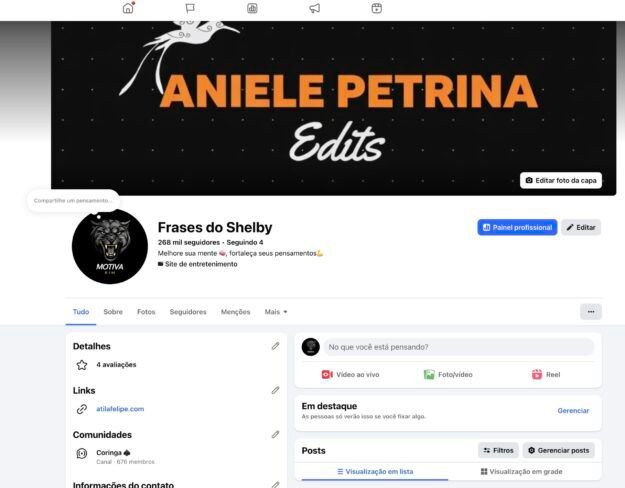Open the three-dots profile options menu
This screenshot has width=625, height=488.
coord(591,312)
